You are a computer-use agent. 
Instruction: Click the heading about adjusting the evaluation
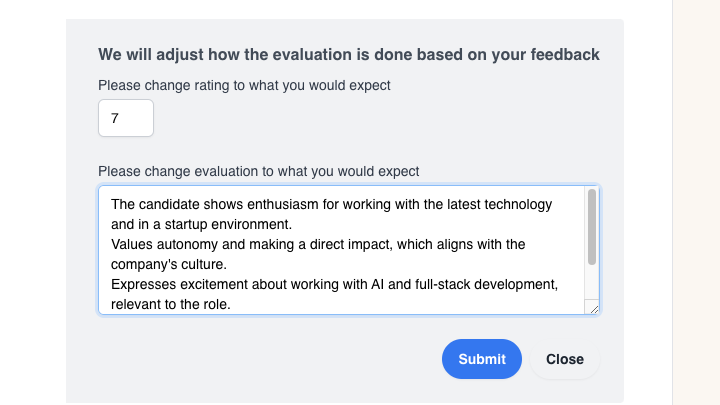pyautogui.click(x=349, y=54)
